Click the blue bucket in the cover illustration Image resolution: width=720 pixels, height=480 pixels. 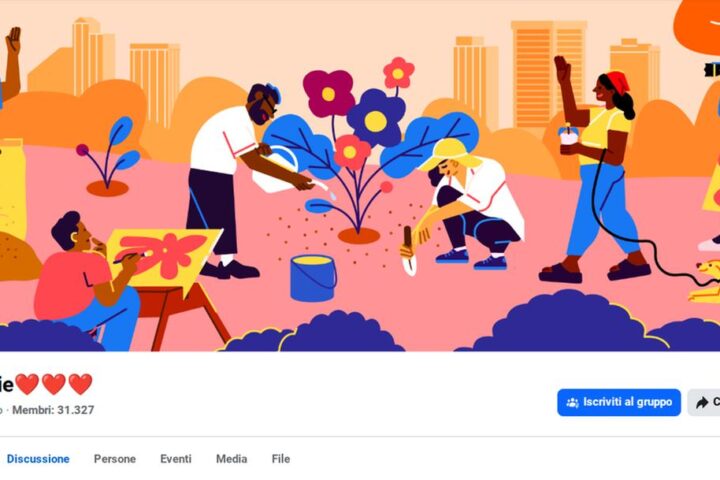click(313, 278)
